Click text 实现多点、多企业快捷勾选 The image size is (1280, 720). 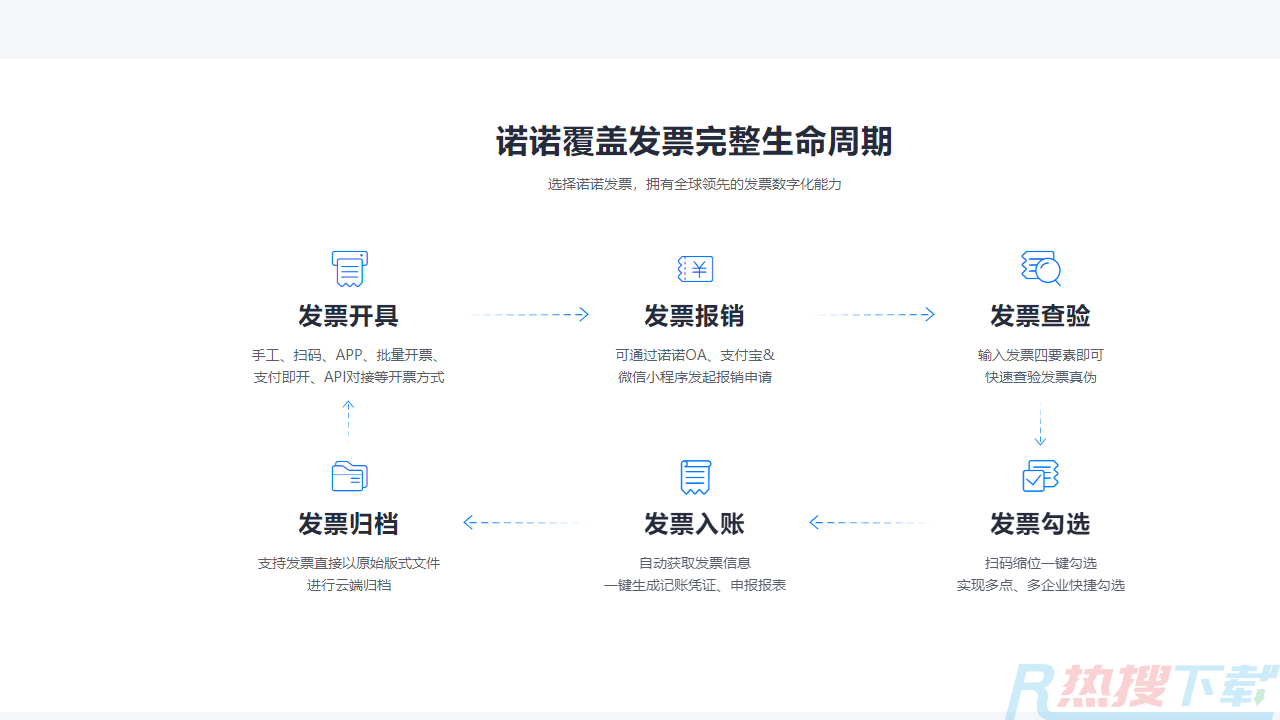pyautogui.click(x=1041, y=585)
